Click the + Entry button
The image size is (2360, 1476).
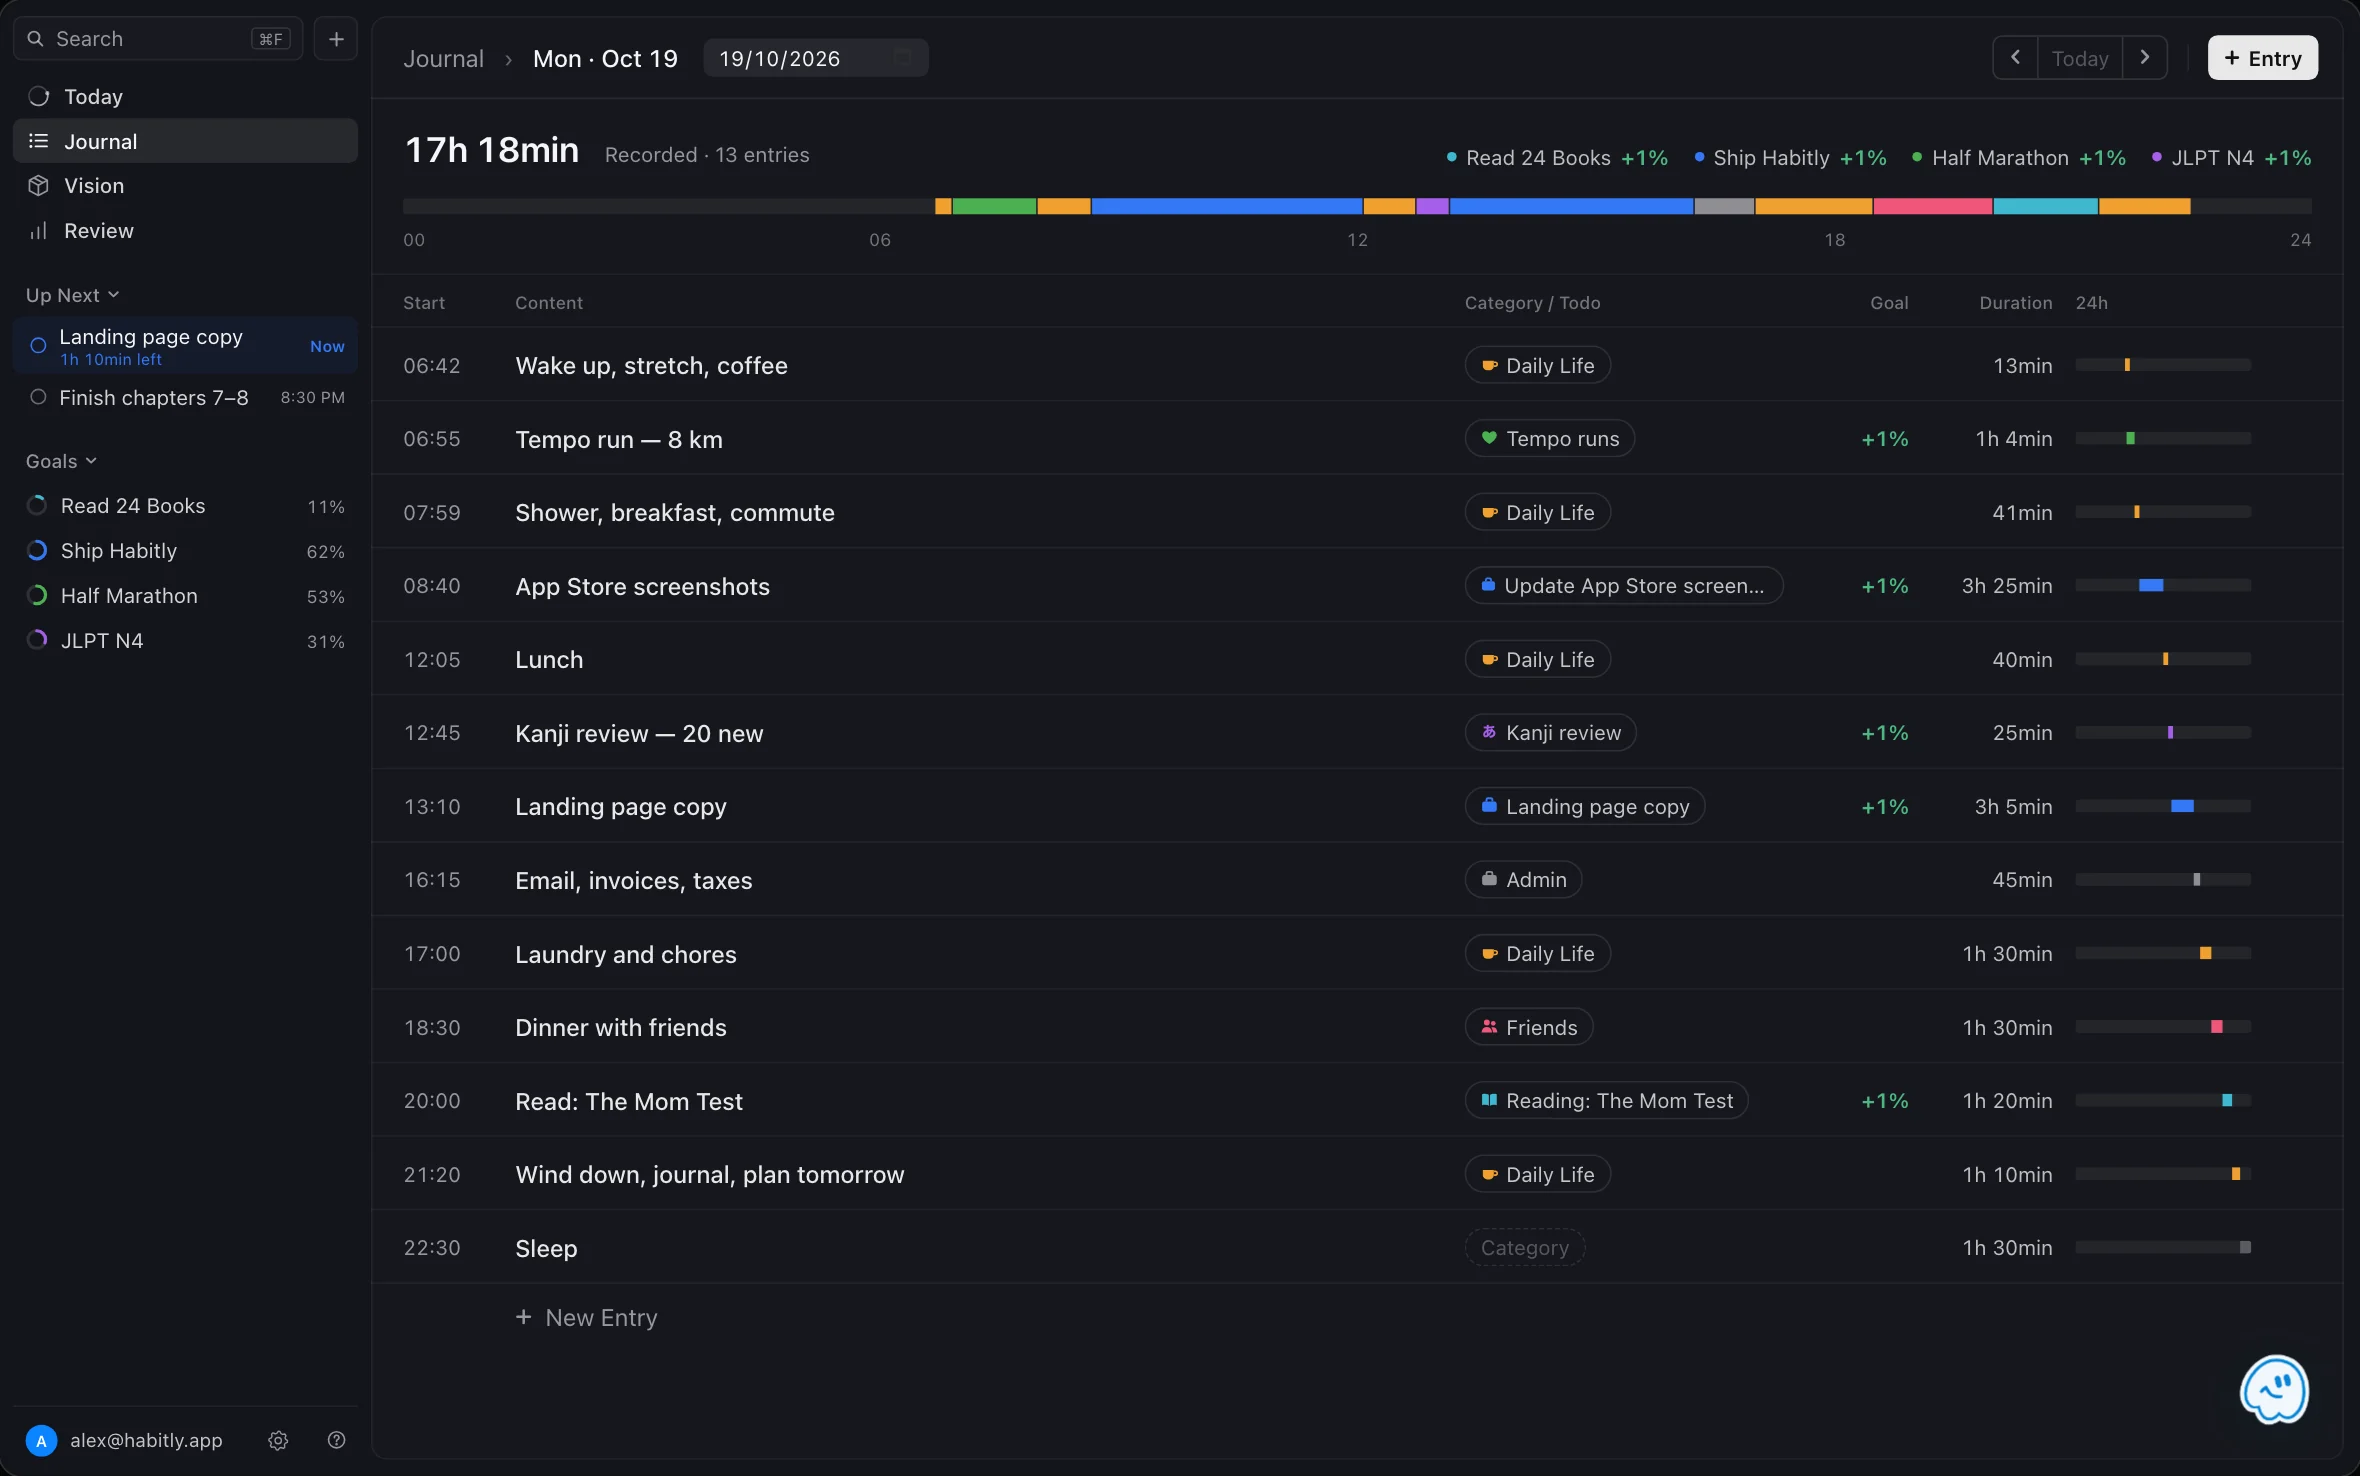click(x=2263, y=58)
